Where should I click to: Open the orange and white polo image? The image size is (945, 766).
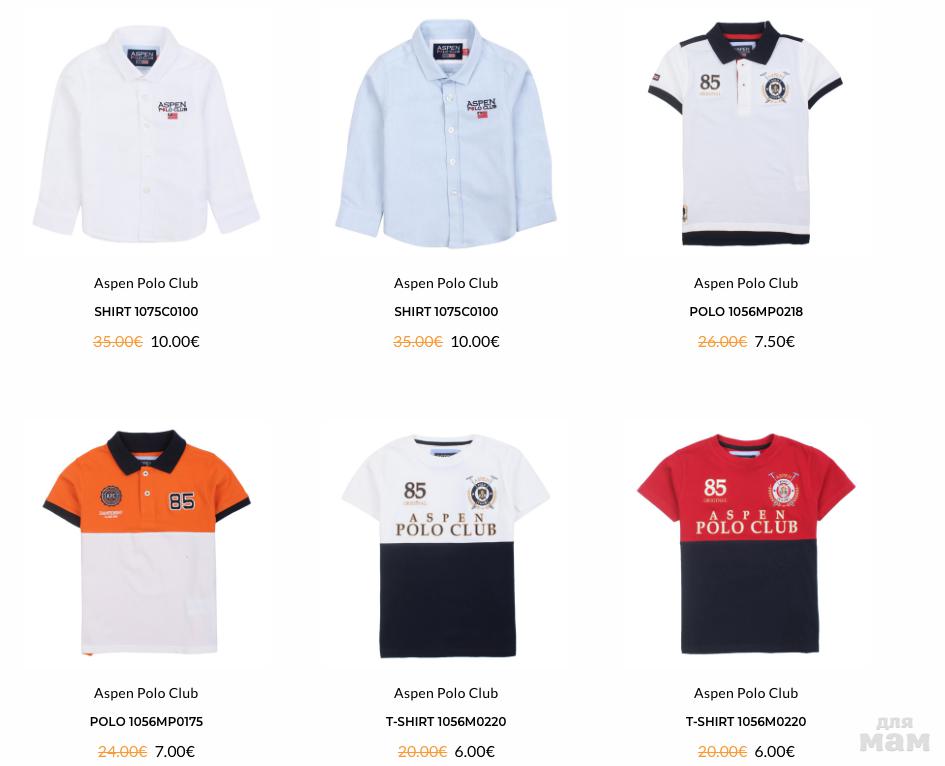click(146, 542)
